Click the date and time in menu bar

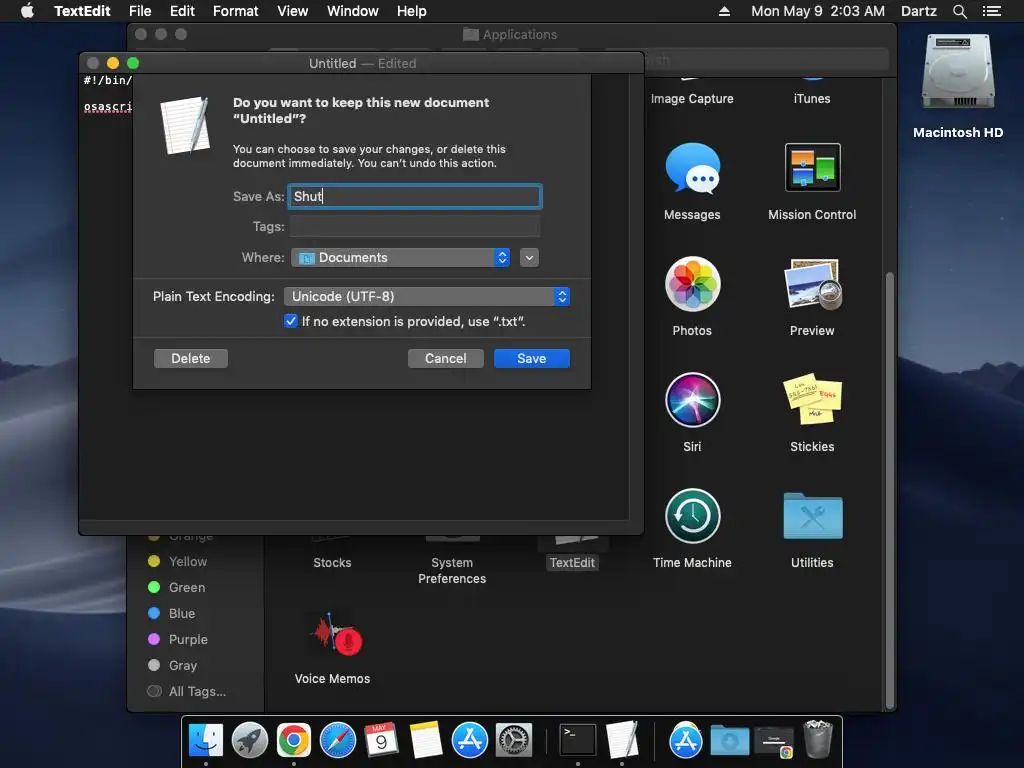[818, 11]
